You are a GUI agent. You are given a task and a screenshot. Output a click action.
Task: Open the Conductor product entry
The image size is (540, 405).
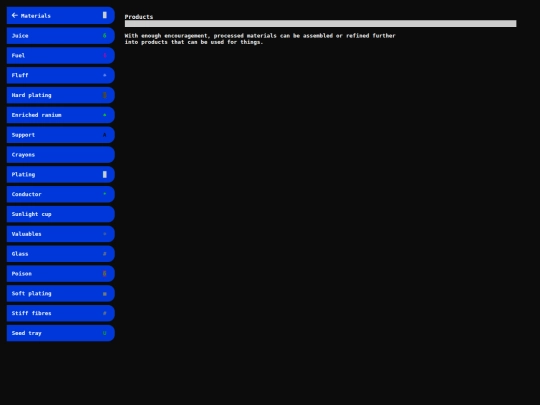click(x=61, y=194)
